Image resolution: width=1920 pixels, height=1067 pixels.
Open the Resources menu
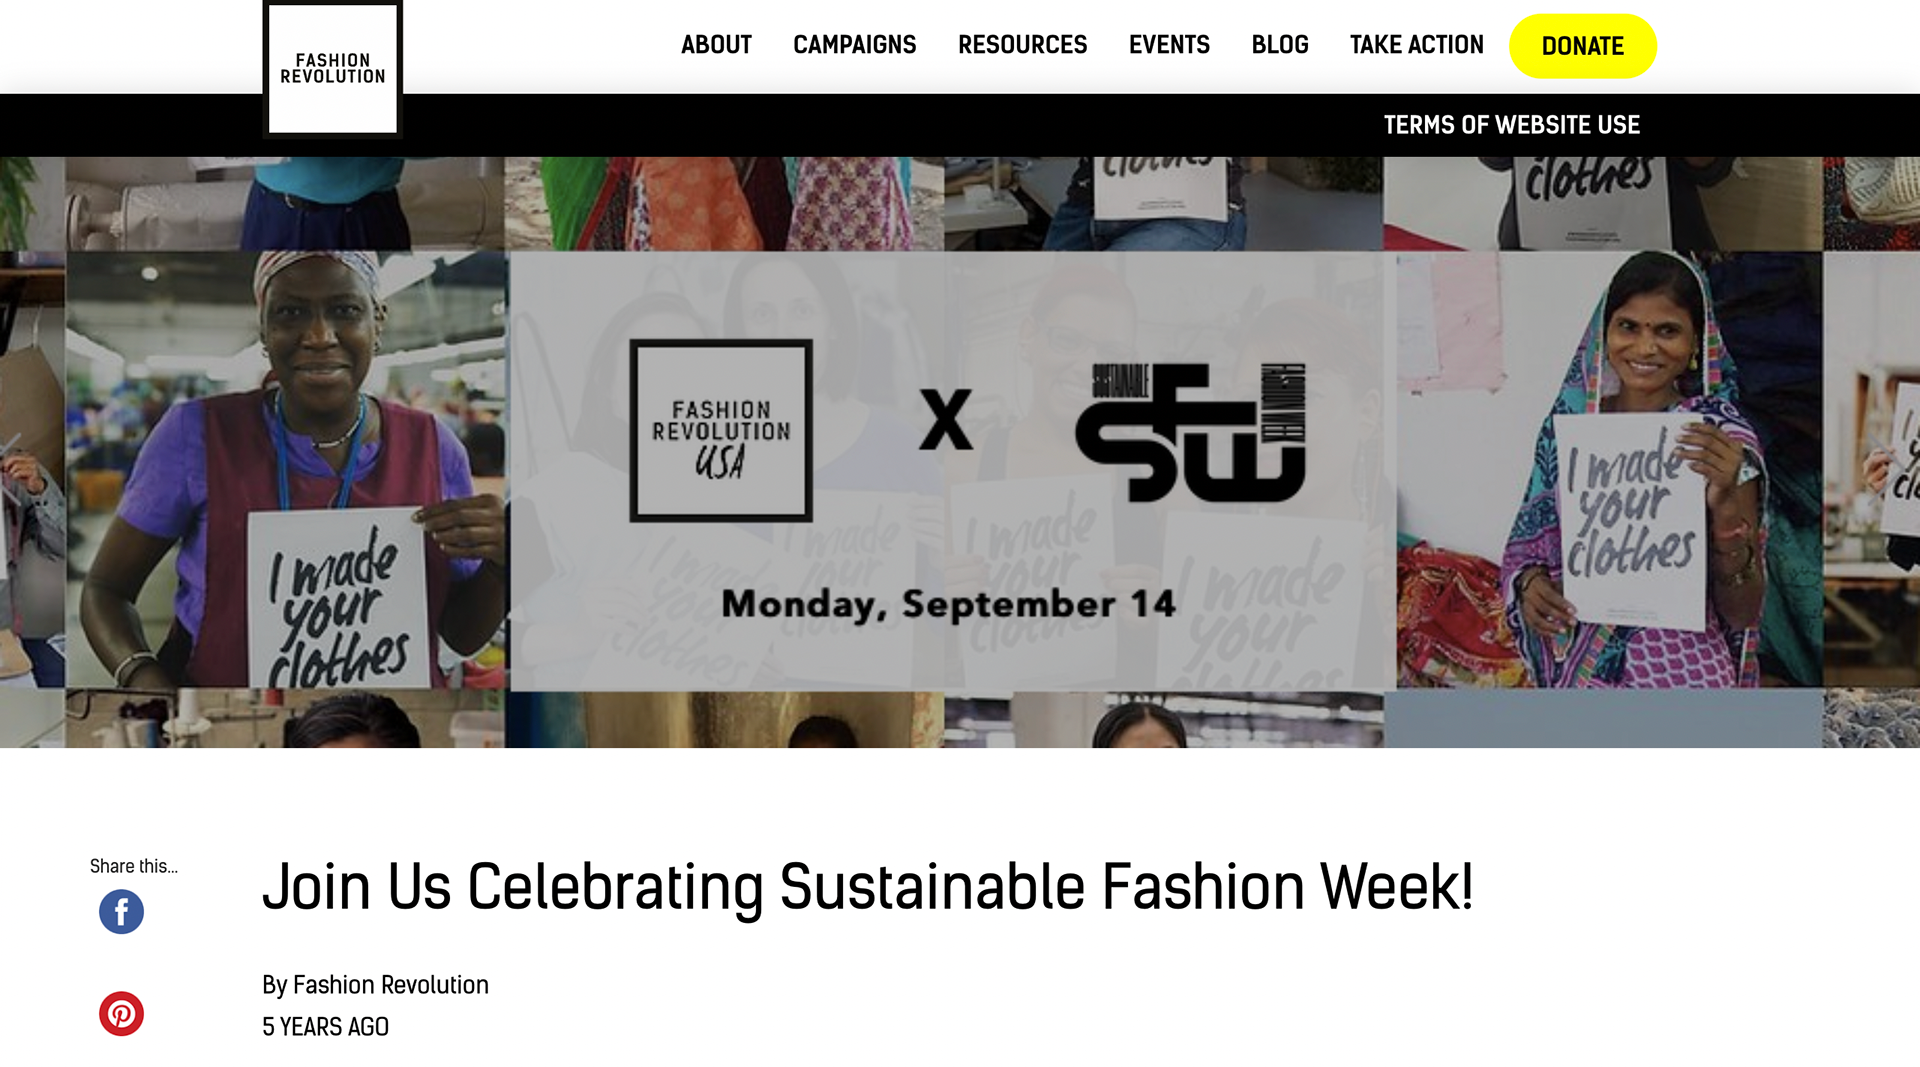1022,45
